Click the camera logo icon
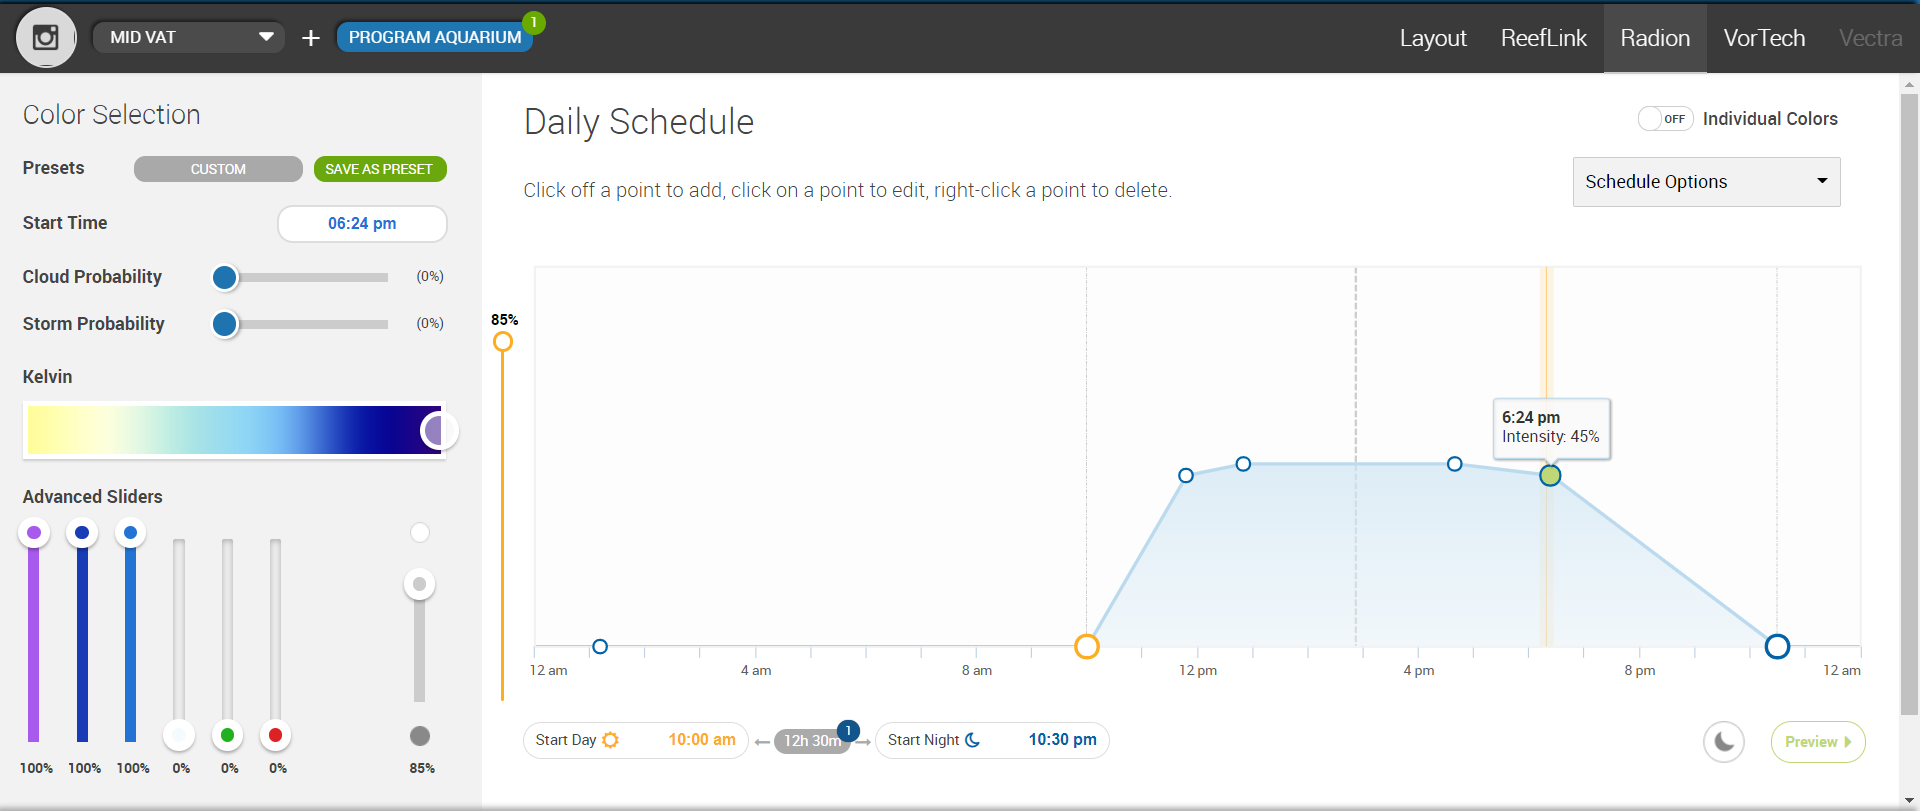The width and height of the screenshot is (1920, 811). tap(46, 38)
